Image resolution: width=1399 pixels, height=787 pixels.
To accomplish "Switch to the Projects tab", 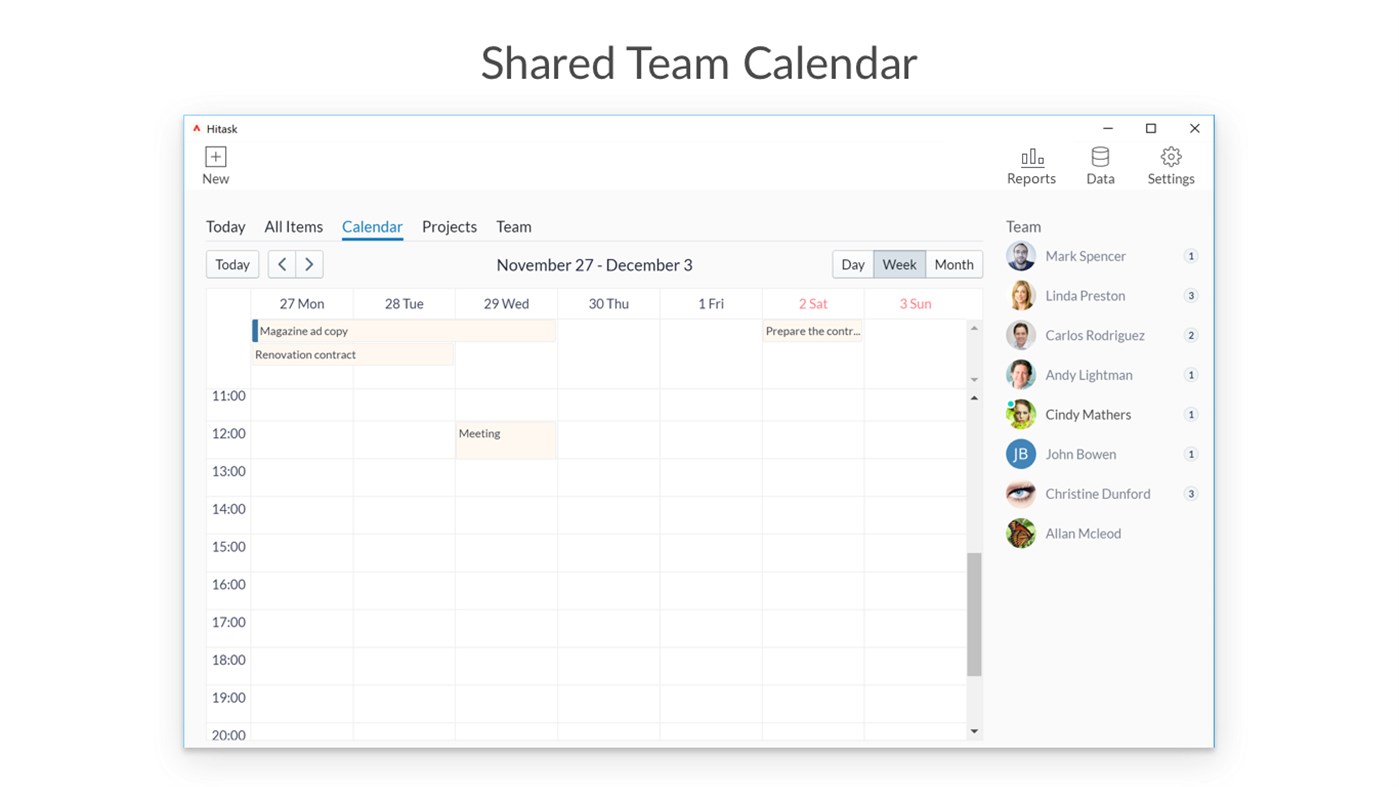I will point(449,226).
